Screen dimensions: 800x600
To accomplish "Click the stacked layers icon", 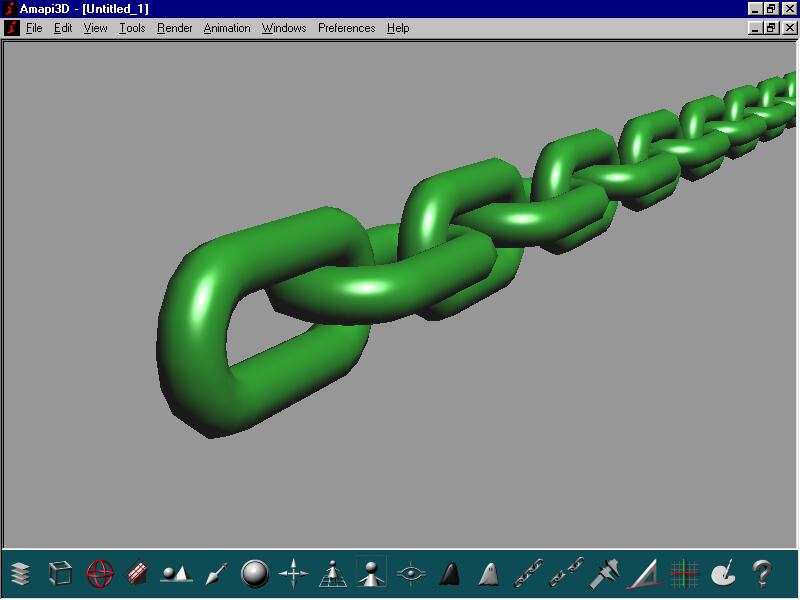I will click(21, 573).
